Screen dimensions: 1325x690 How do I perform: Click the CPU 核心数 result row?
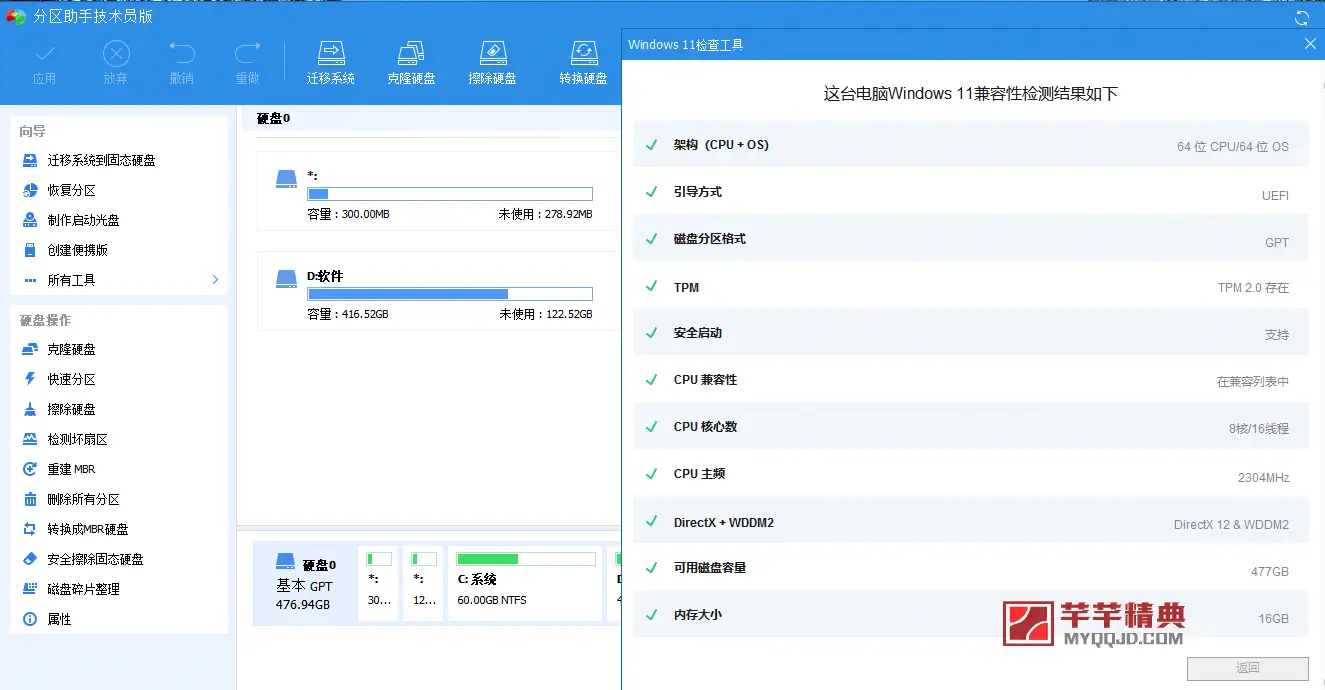[x=971, y=427]
